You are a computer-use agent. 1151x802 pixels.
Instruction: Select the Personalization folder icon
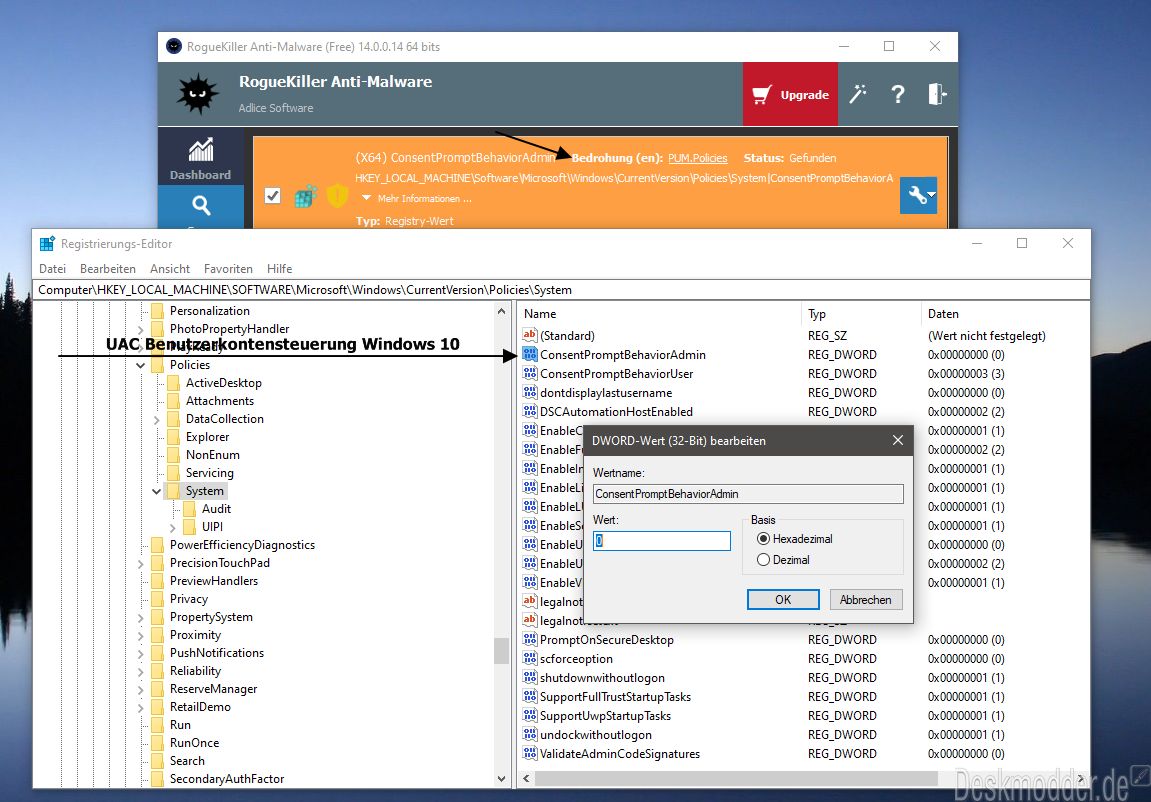157,311
